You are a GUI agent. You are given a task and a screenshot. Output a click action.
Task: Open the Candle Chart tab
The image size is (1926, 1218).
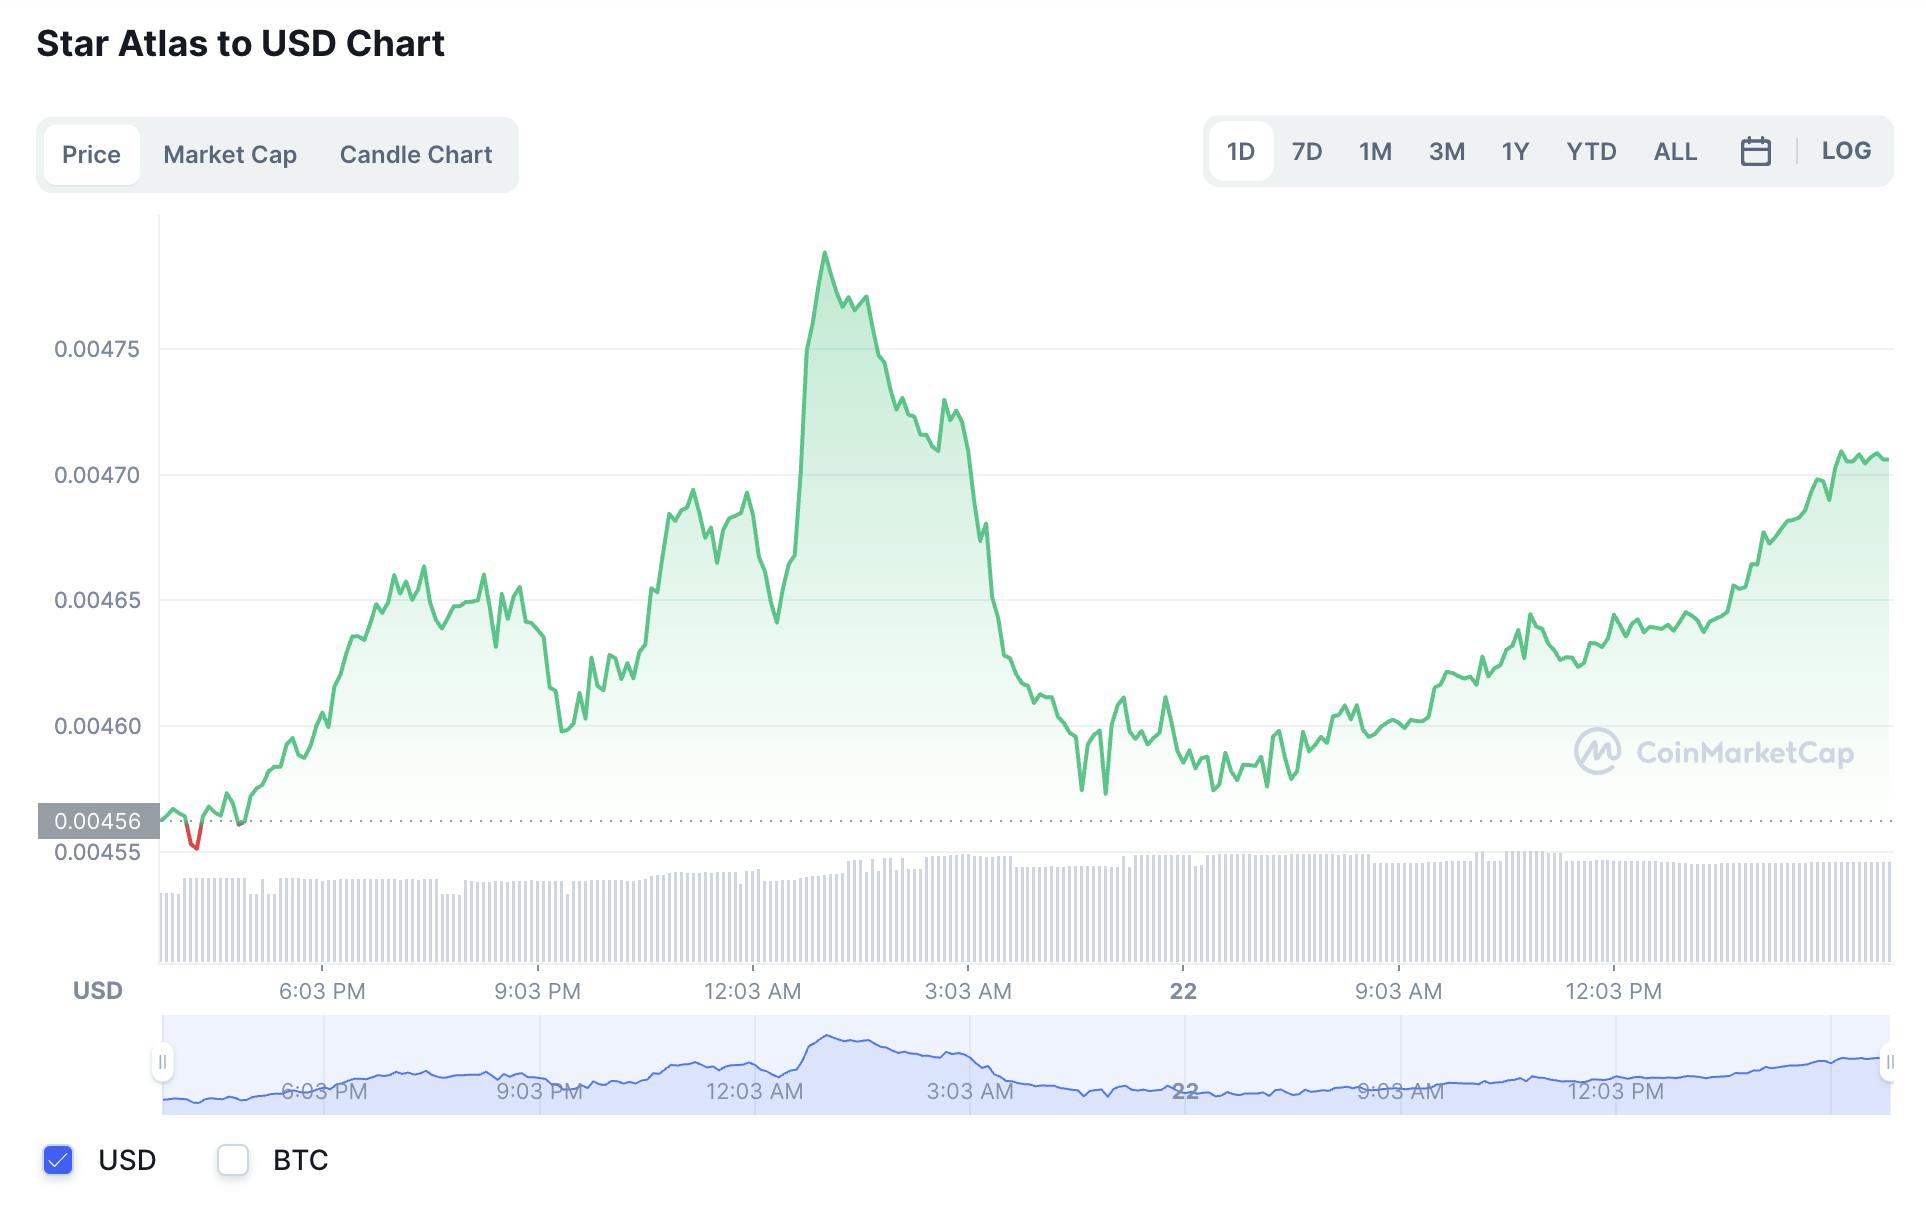point(416,154)
